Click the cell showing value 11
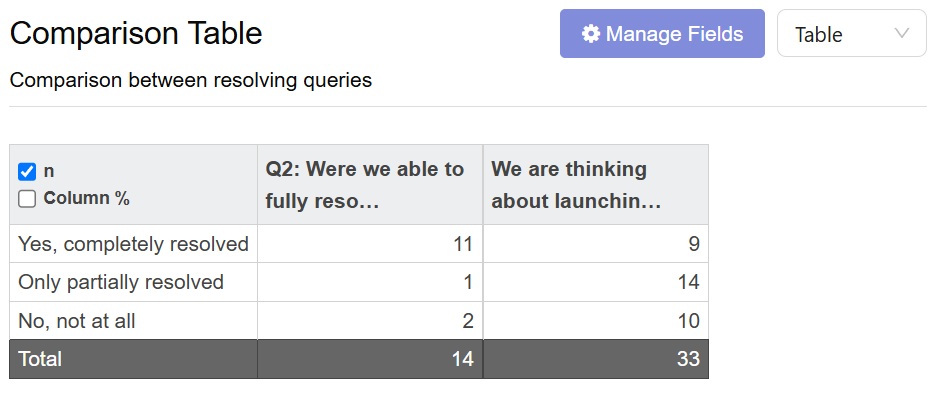 tap(370, 244)
